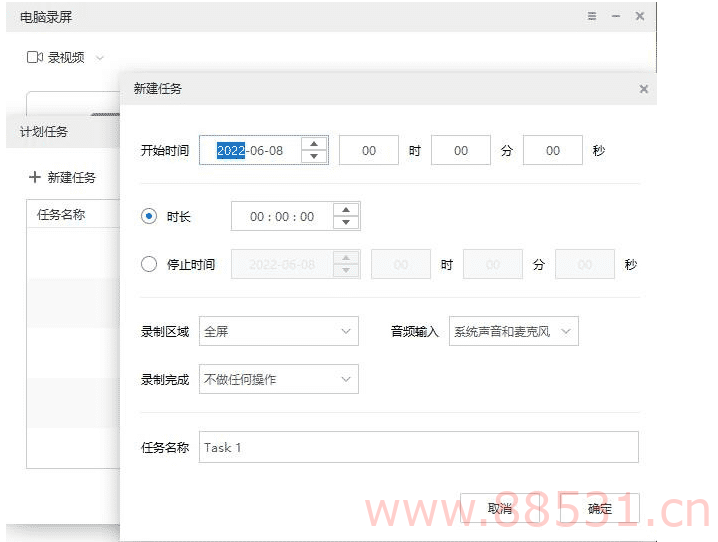This screenshot has height=542, width=718.
Task: Click stop date down arrow
Action: 346,271
